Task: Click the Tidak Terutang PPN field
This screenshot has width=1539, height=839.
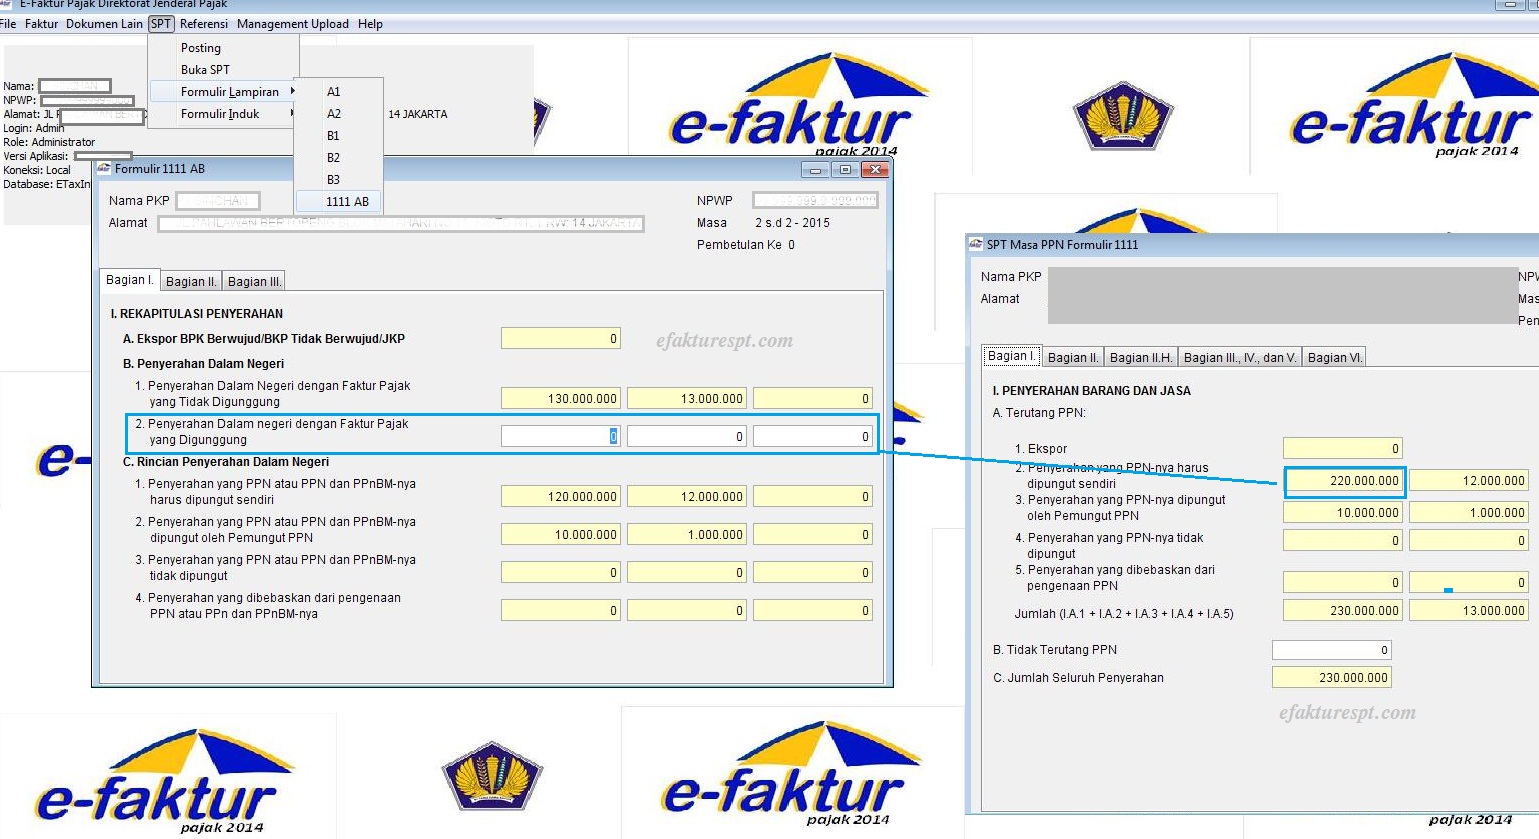Action: [x=1332, y=651]
